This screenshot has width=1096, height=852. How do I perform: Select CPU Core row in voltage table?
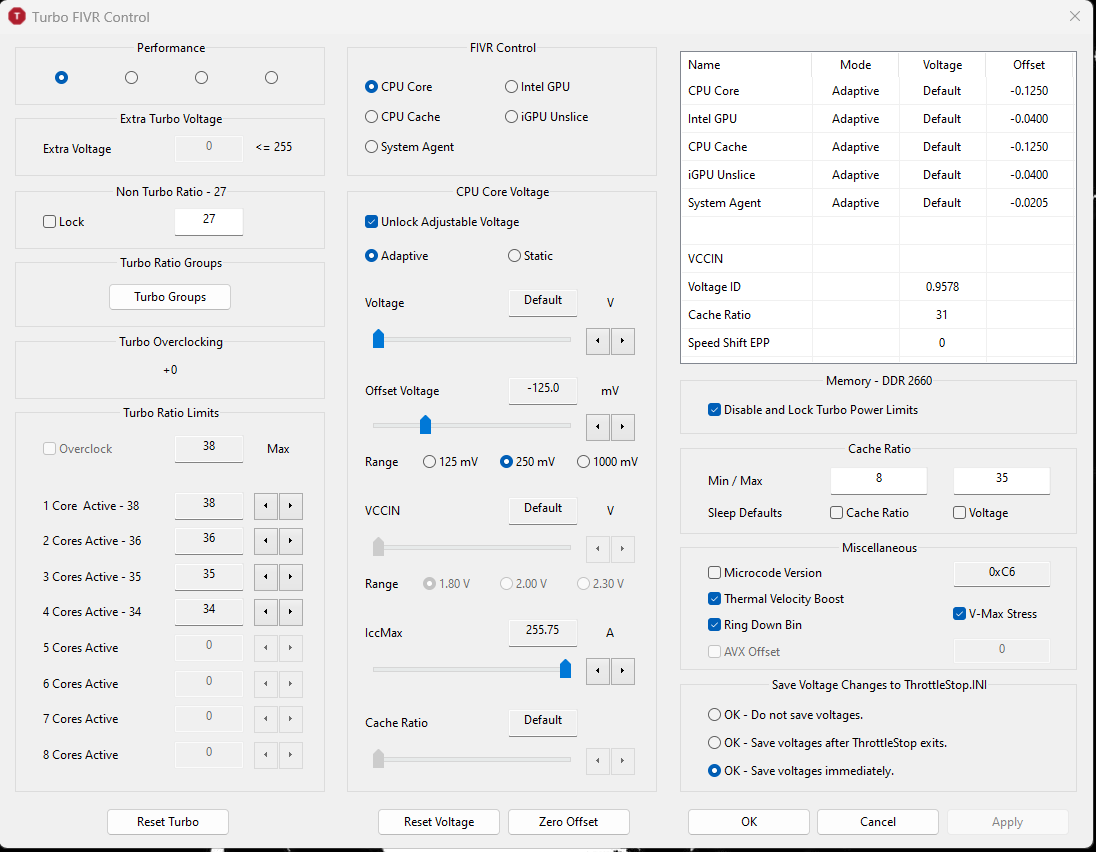[878, 91]
